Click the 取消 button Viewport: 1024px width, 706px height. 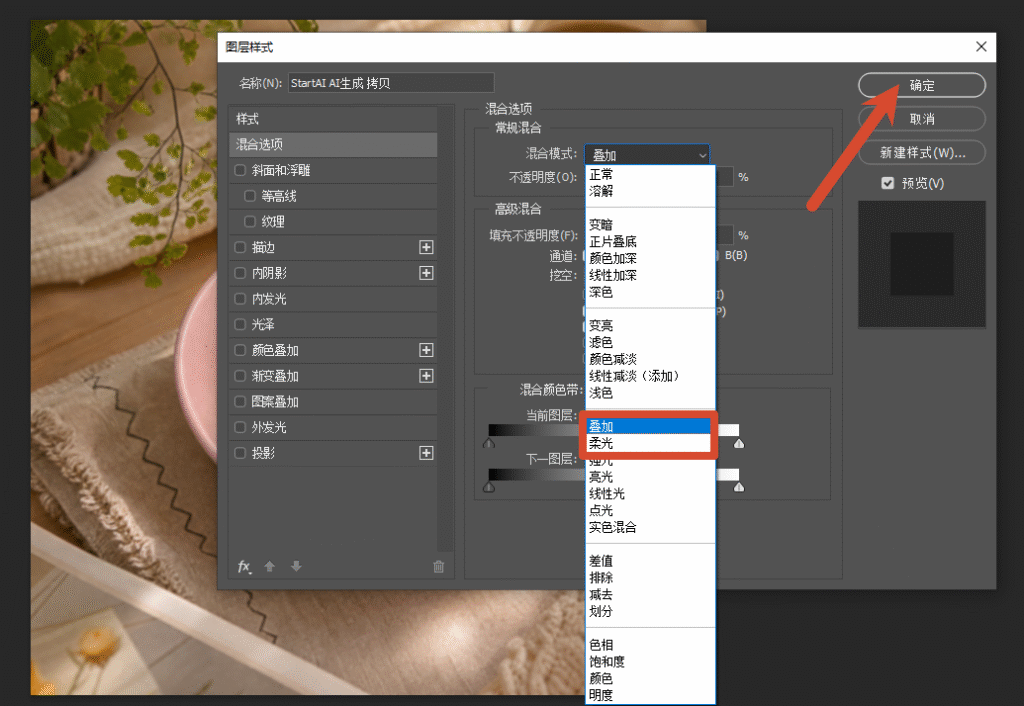921,119
